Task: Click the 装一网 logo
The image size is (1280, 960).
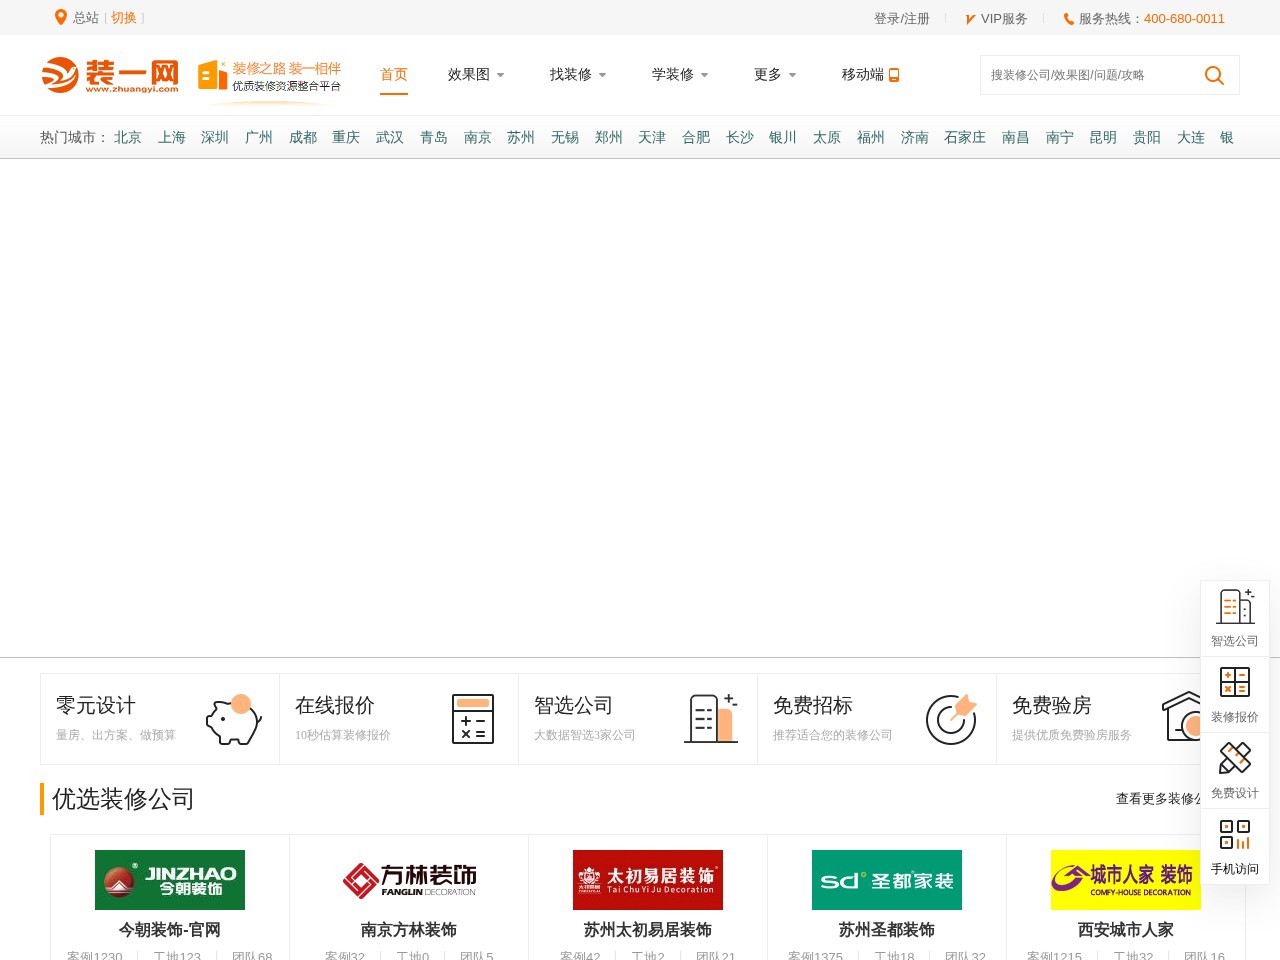Action: click(x=110, y=75)
